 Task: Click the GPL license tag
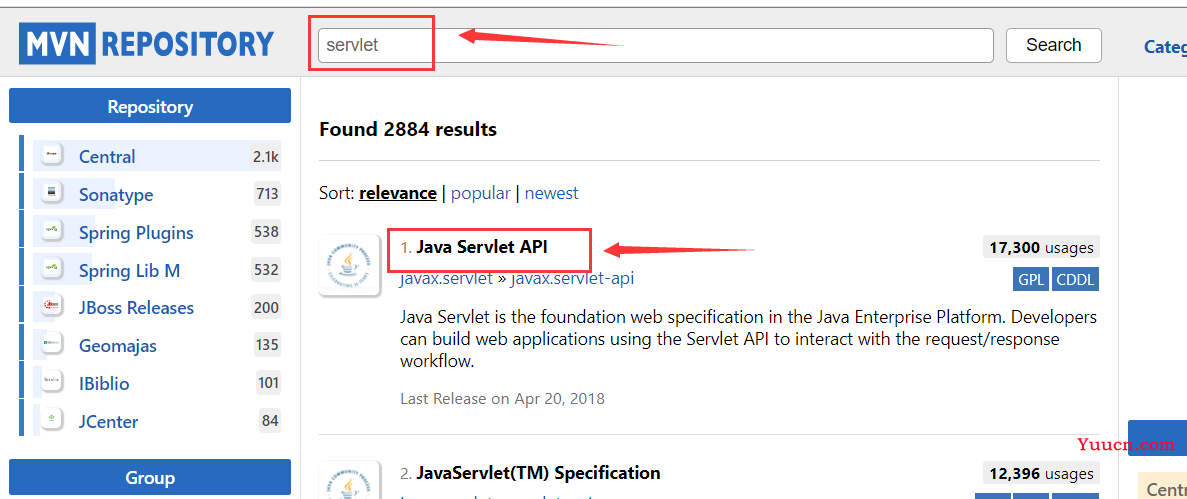[x=1030, y=279]
